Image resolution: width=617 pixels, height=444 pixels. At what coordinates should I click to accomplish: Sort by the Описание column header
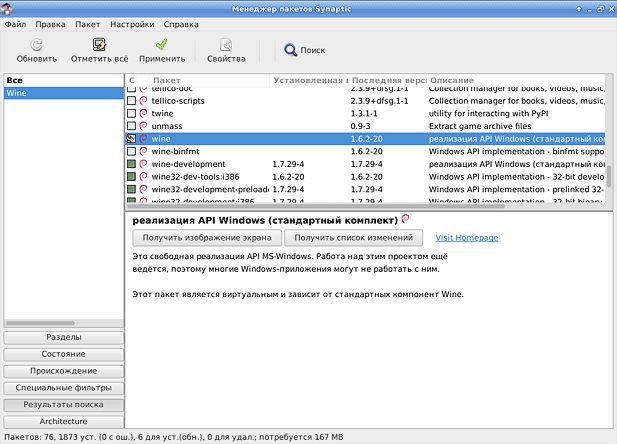point(516,80)
